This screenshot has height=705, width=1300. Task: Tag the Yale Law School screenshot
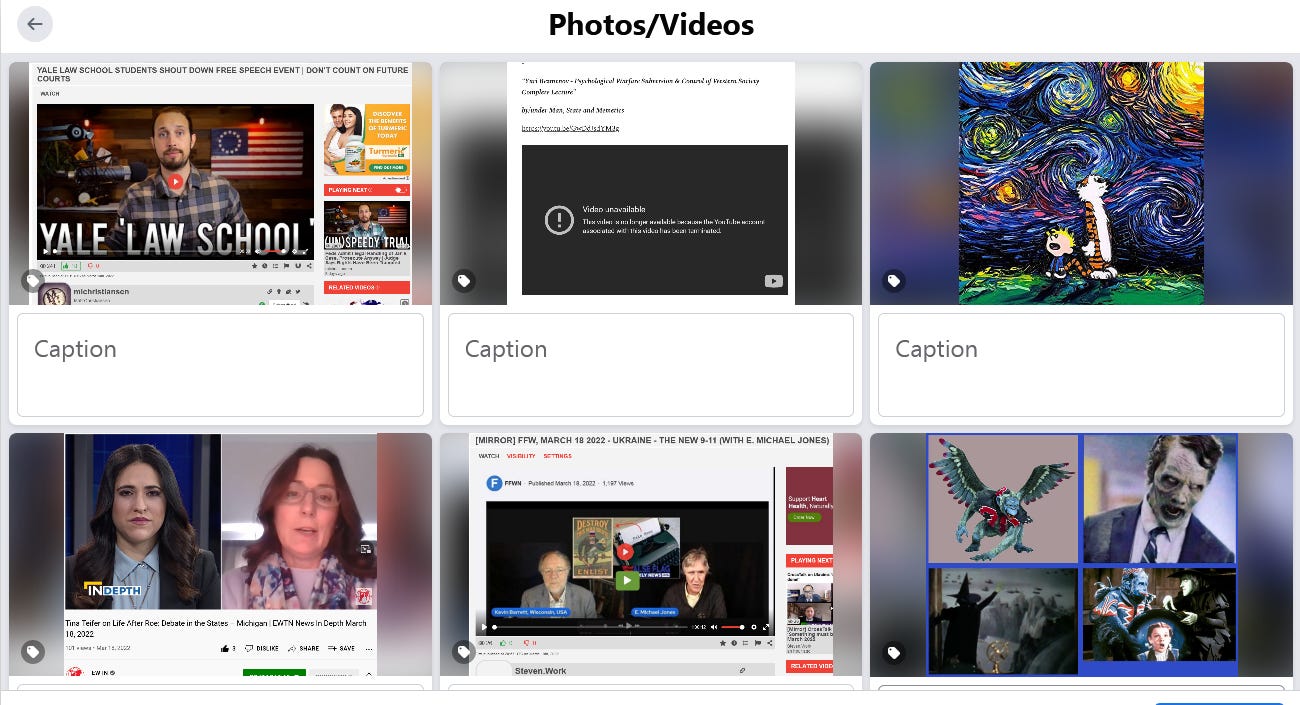[33, 281]
